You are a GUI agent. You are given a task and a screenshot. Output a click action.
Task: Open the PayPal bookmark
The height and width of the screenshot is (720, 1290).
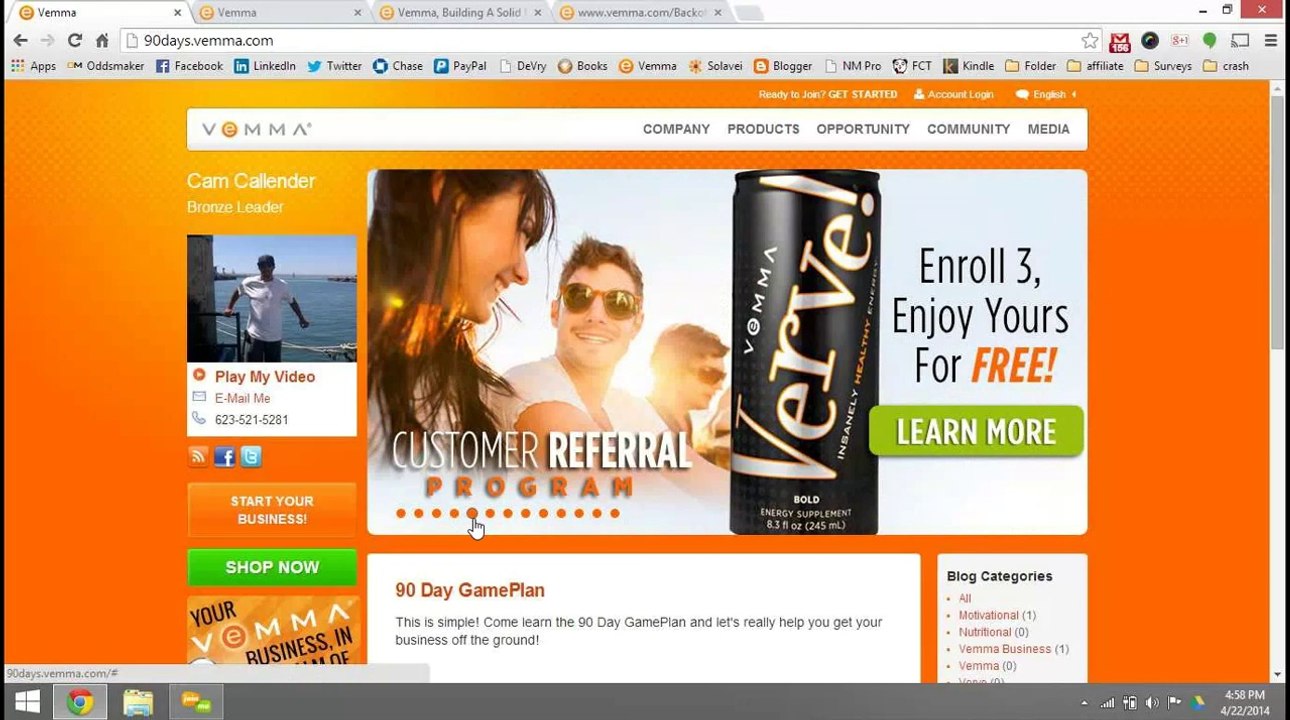coord(460,66)
